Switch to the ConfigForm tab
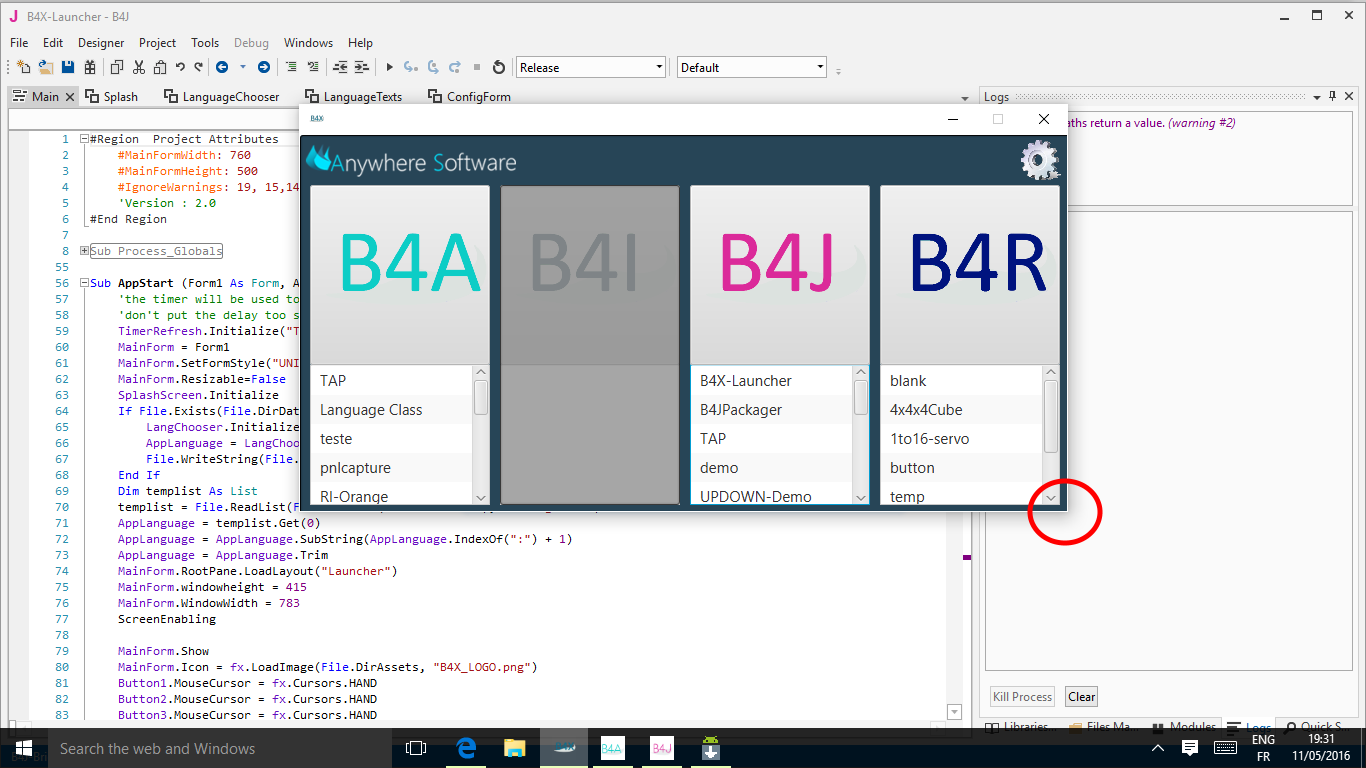1366x768 pixels. click(469, 97)
